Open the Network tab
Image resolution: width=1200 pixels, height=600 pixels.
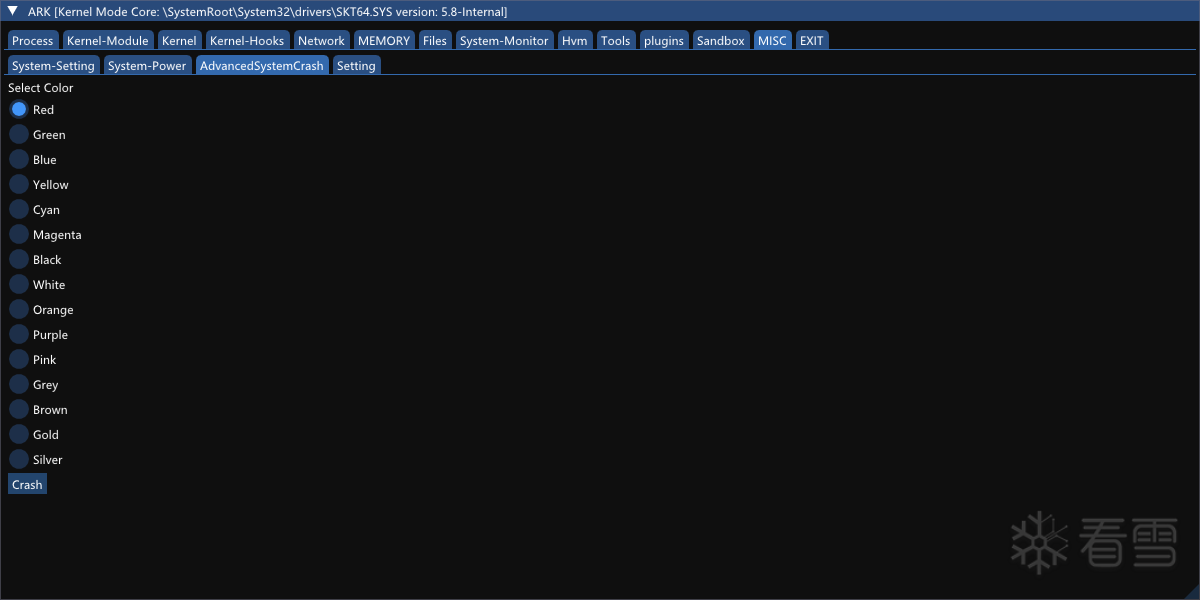[x=321, y=40]
